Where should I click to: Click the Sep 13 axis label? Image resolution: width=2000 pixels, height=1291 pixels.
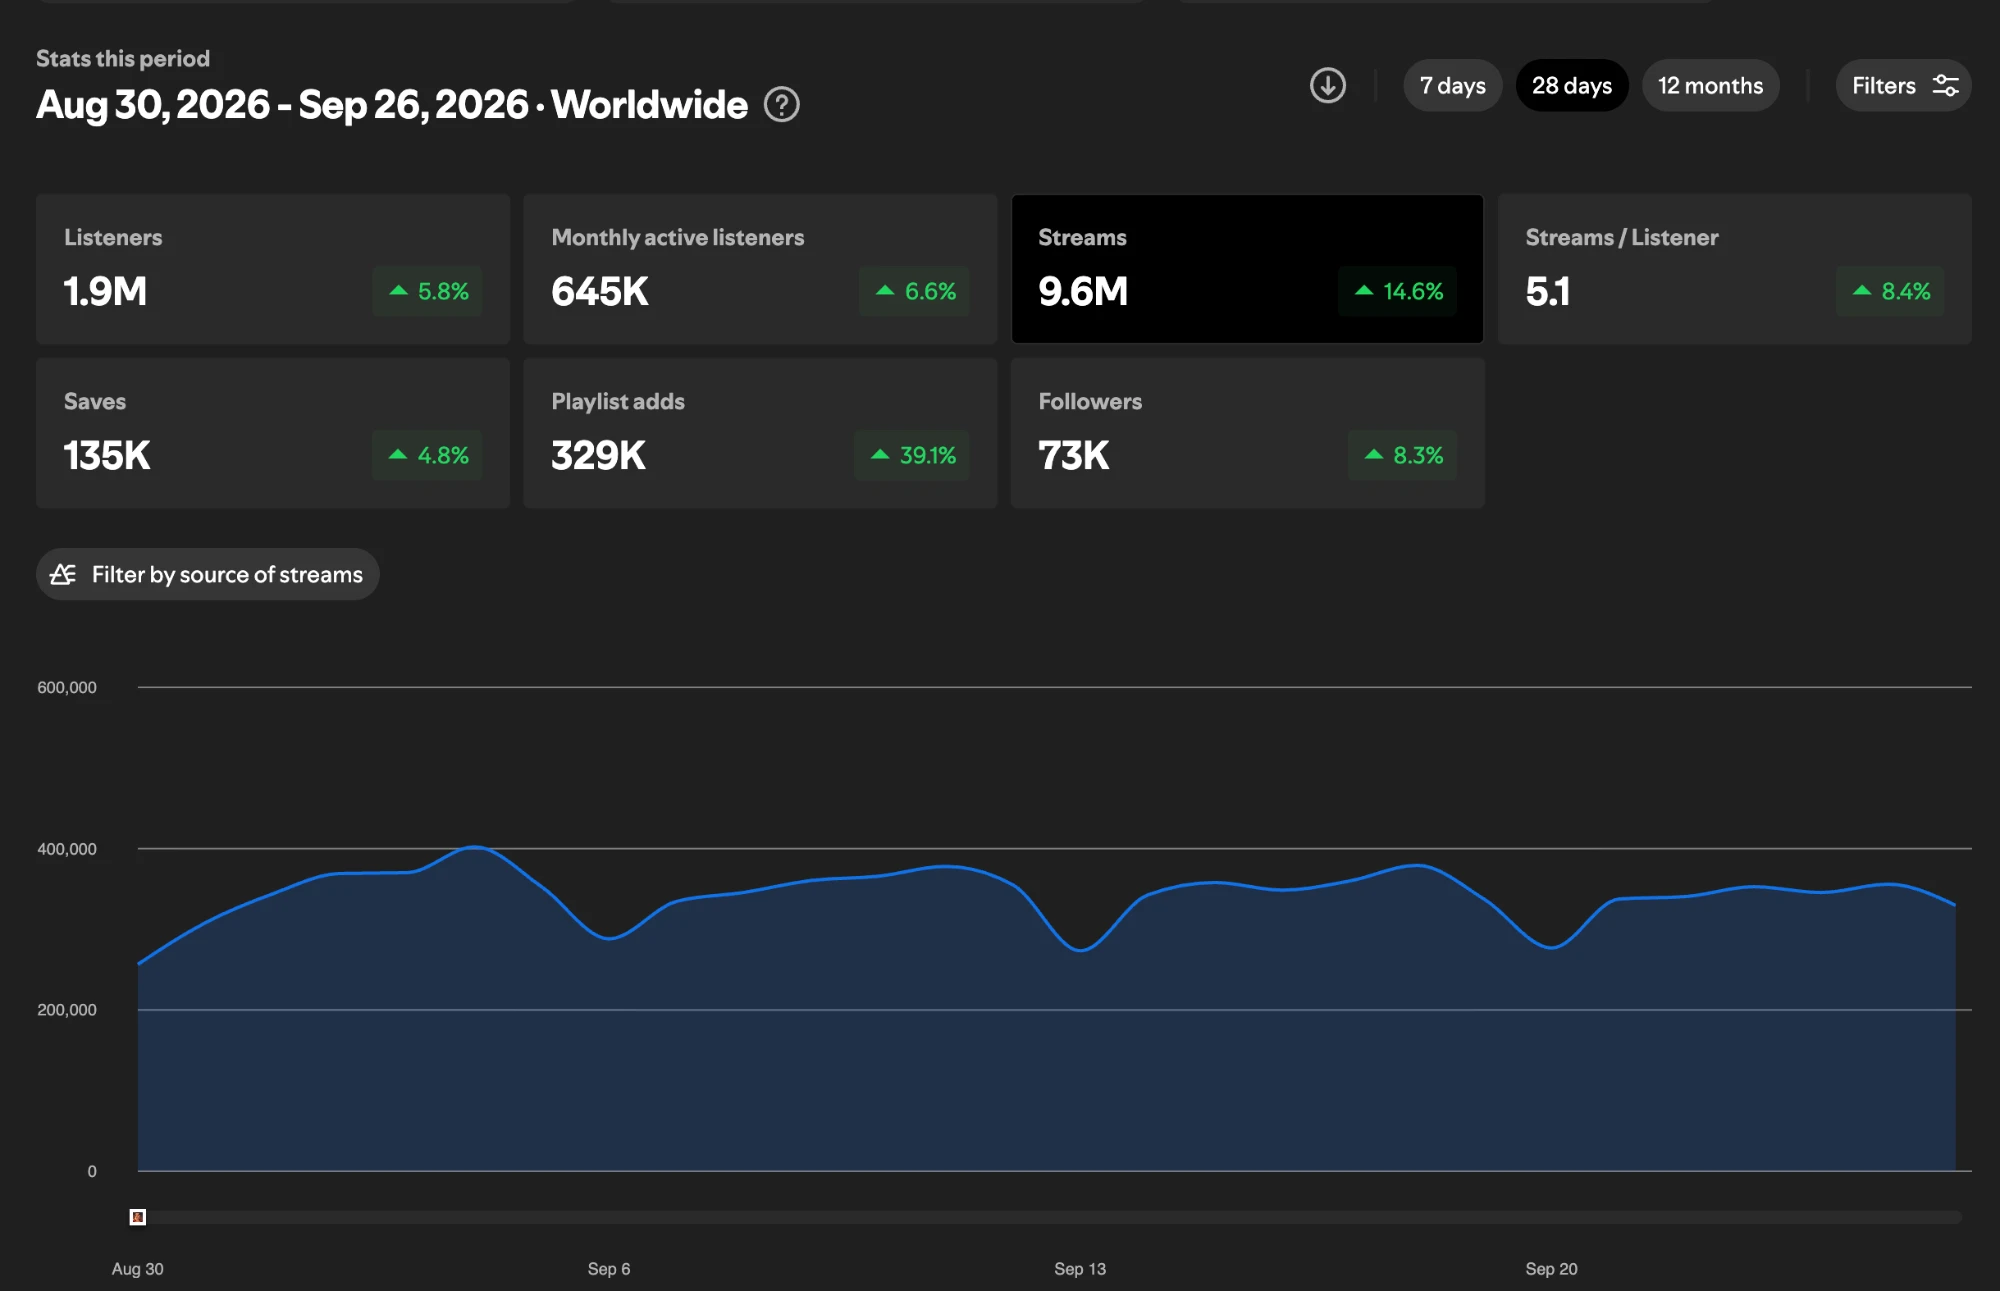(1080, 1268)
